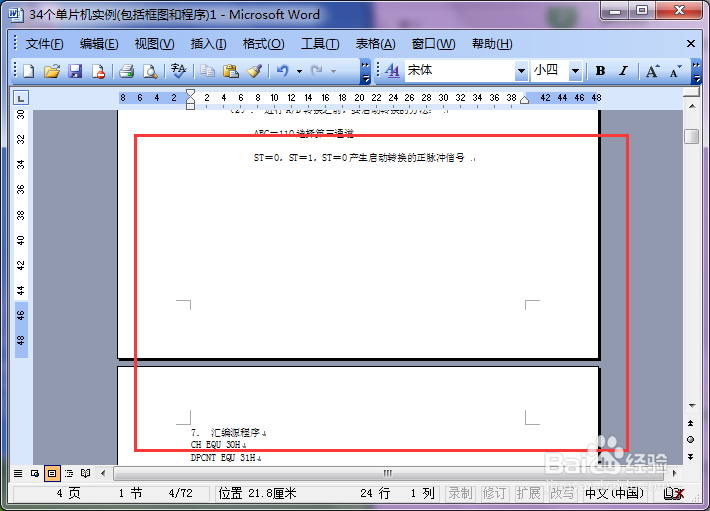Save the document with floppy disk icon
710x511 pixels.
75,71
